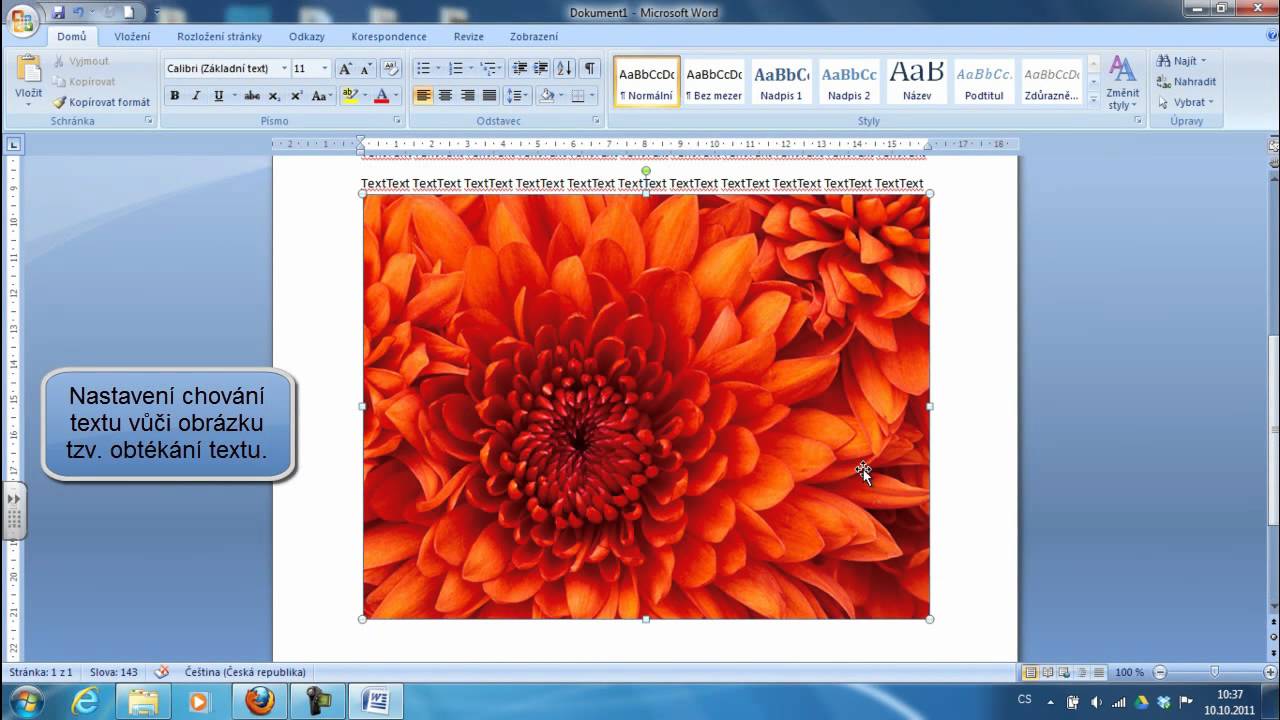Click the Najít find button
This screenshot has height=720, width=1280.
click(x=1182, y=61)
